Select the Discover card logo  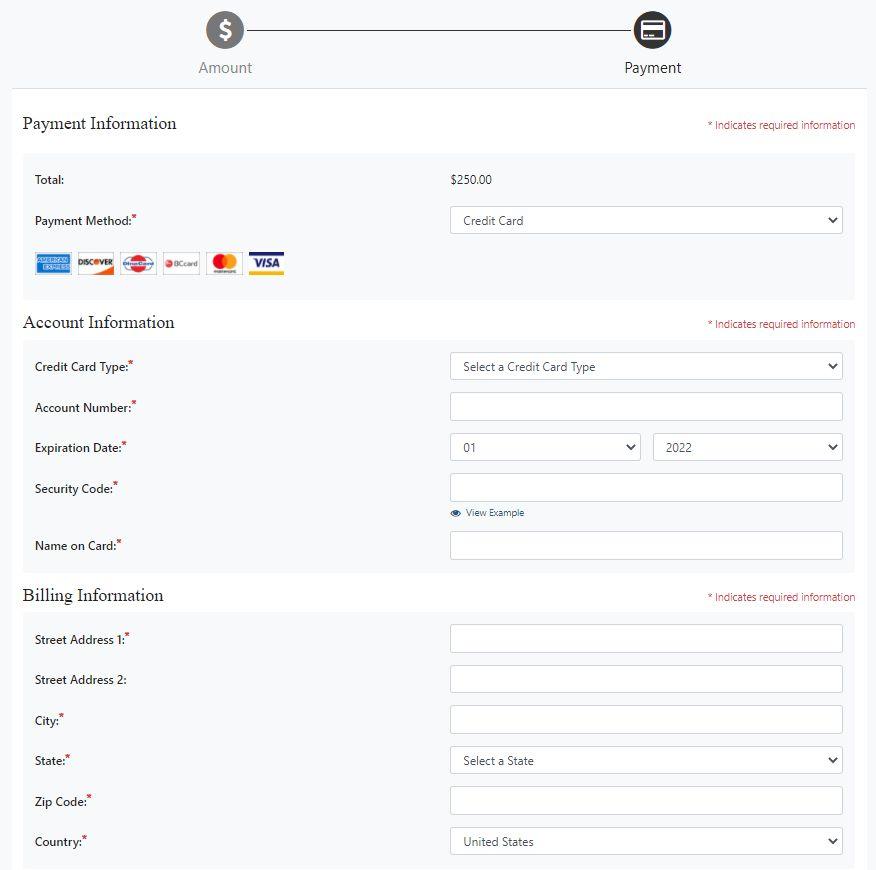coord(95,263)
